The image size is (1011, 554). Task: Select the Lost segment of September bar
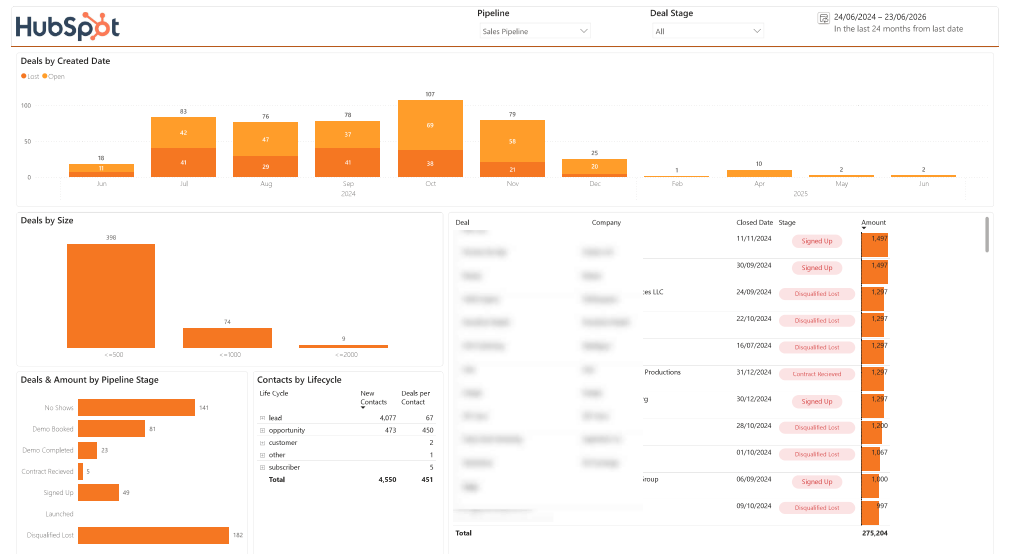point(348,163)
